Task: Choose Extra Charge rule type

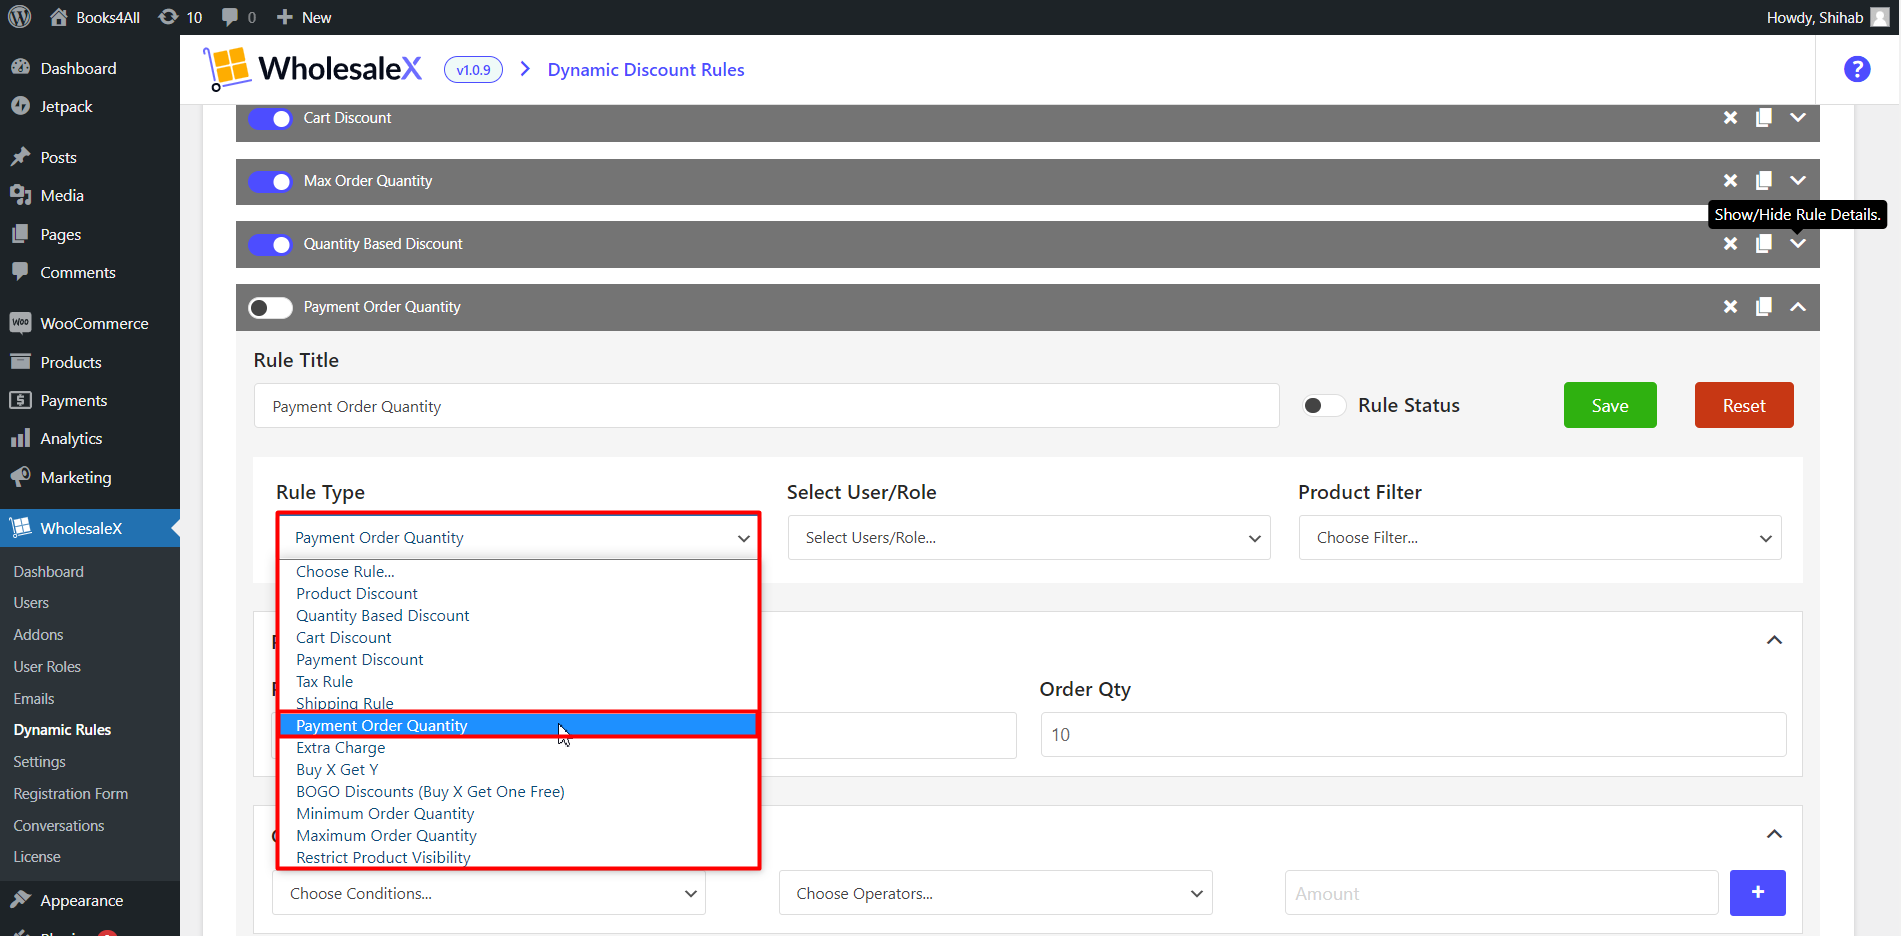Action: (518, 748)
